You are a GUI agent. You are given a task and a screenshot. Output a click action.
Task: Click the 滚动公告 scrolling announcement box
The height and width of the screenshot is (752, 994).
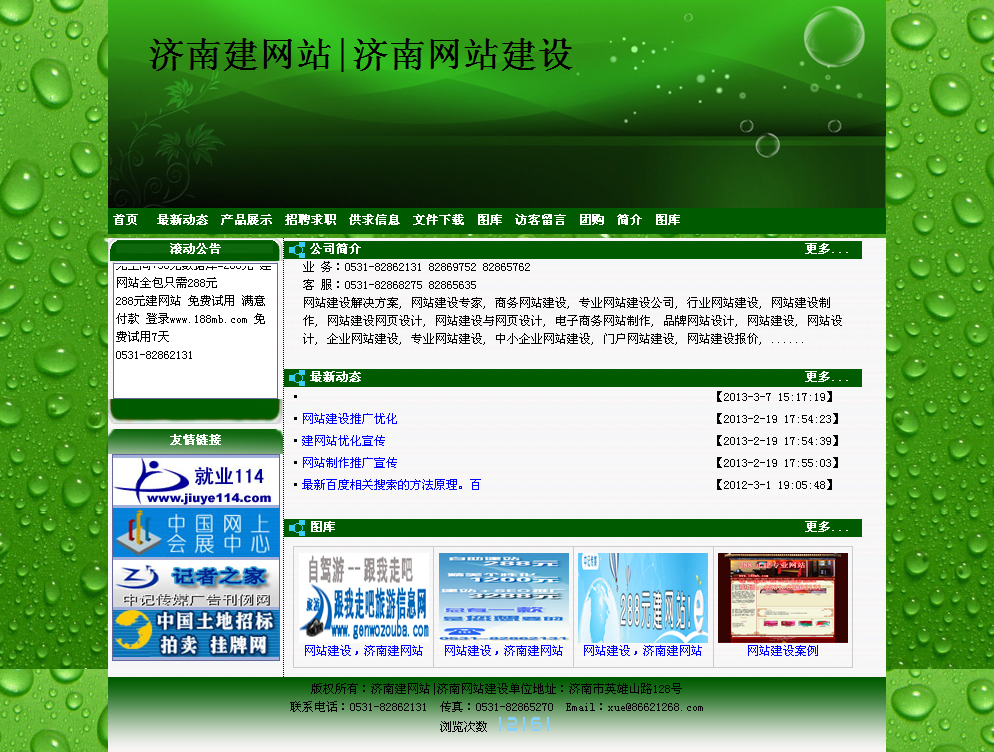pos(195,330)
